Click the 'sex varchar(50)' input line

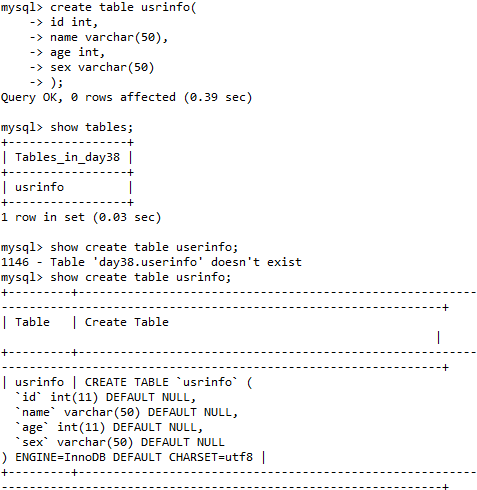pyautogui.click(x=102, y=67)
